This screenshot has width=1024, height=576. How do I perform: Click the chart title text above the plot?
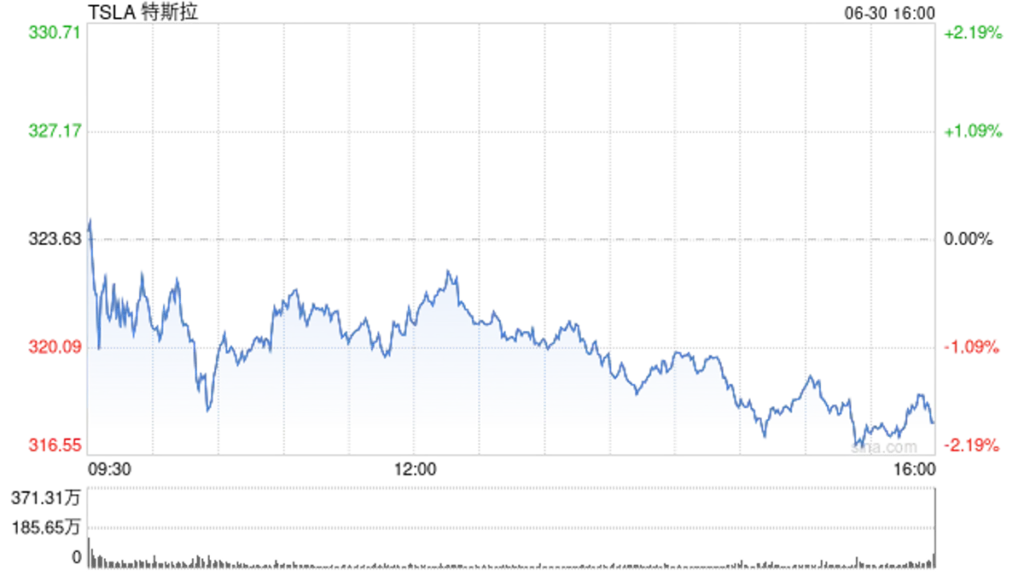(x=140, y=16)
